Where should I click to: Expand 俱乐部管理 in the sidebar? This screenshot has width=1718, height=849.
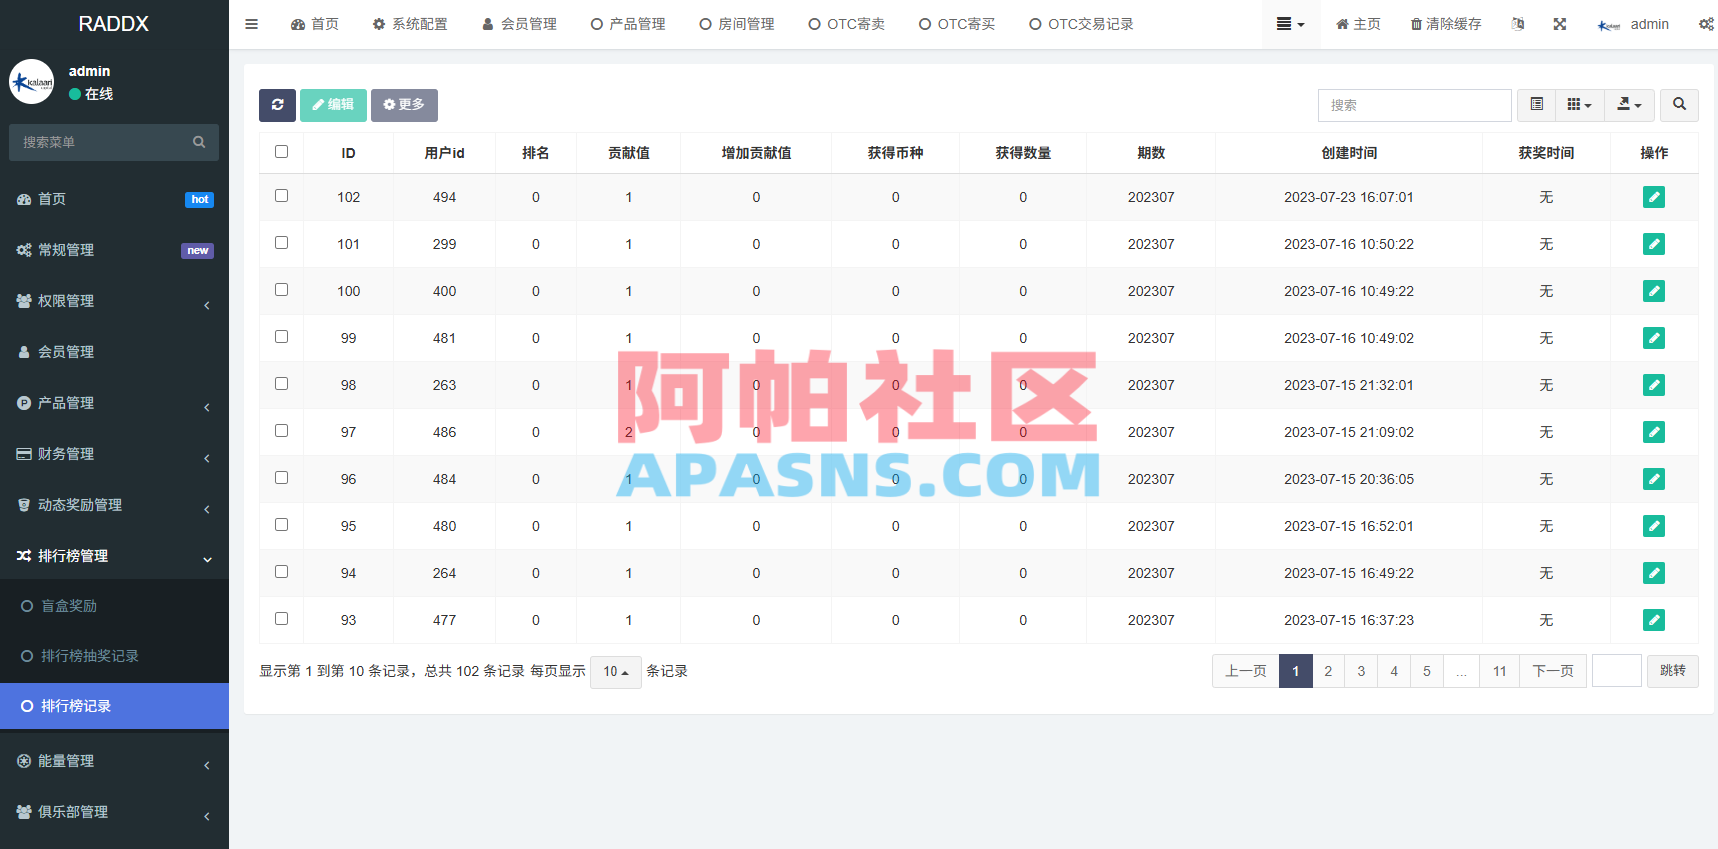click(x=114, y=812)
